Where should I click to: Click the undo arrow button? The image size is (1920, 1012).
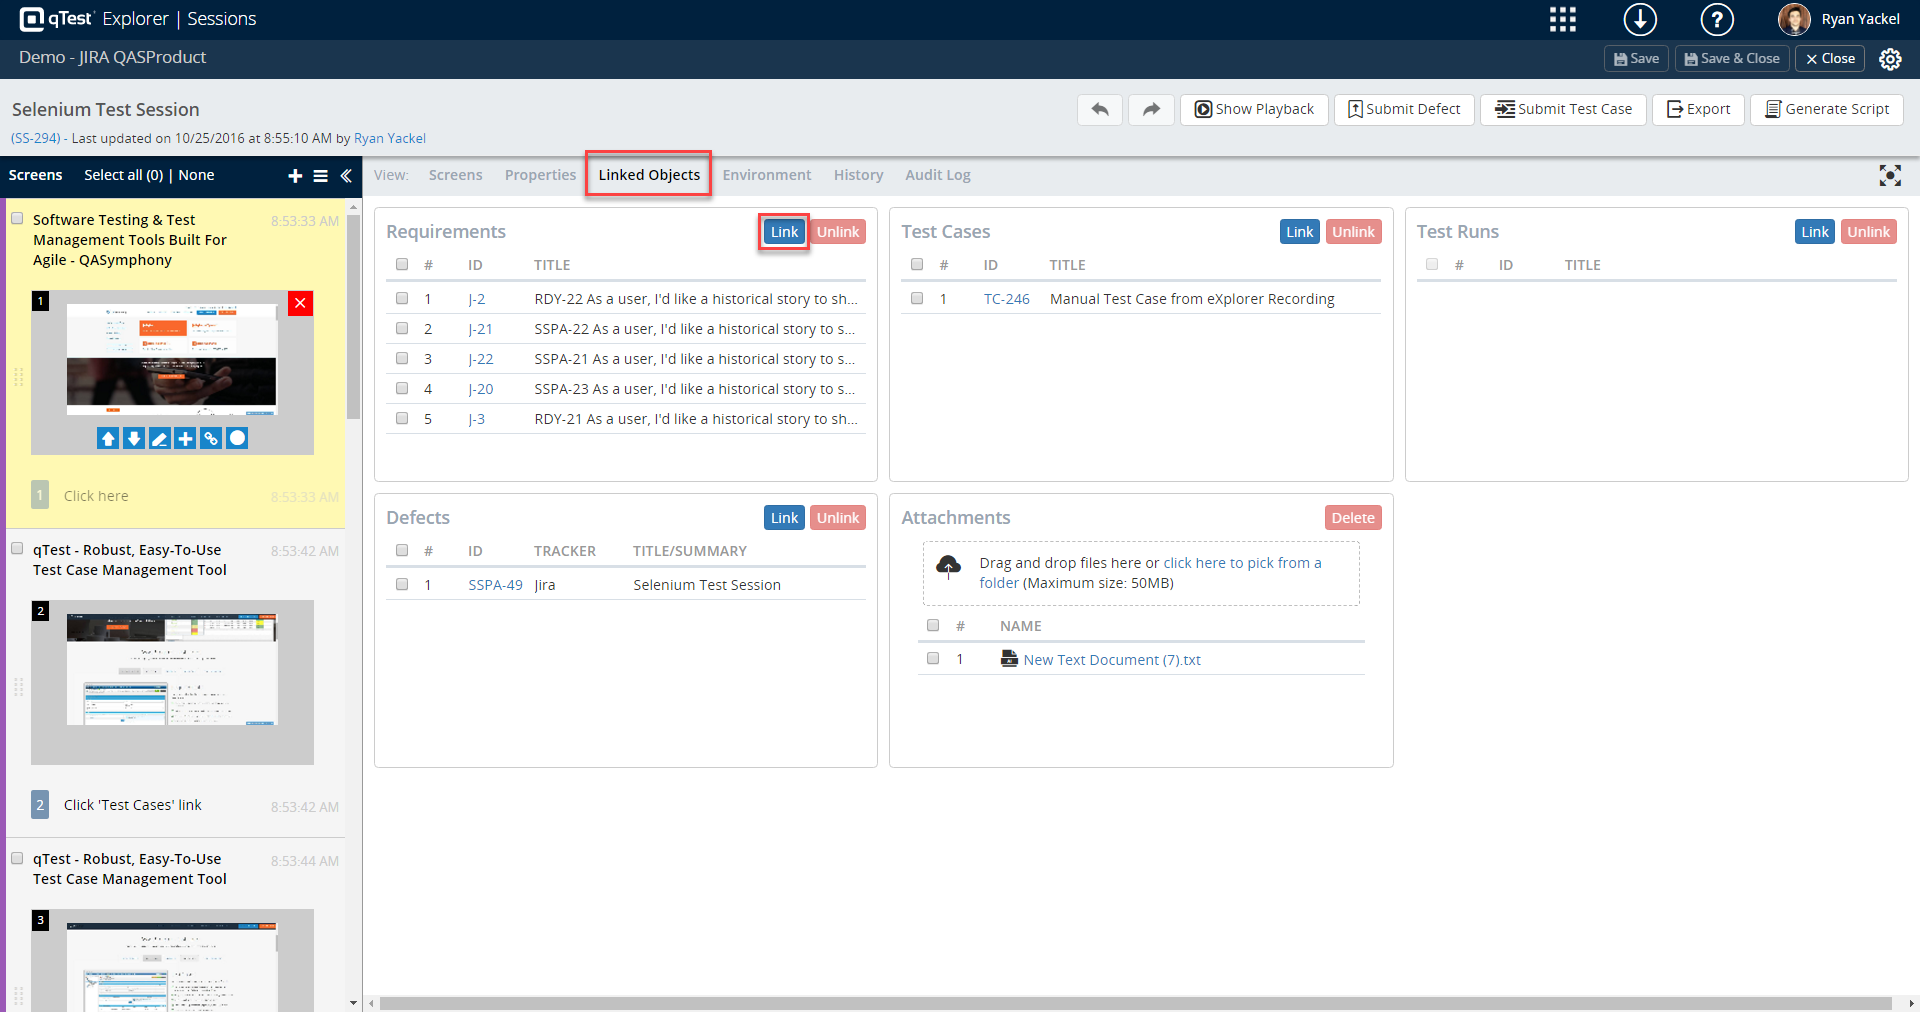click(1100, 109)
